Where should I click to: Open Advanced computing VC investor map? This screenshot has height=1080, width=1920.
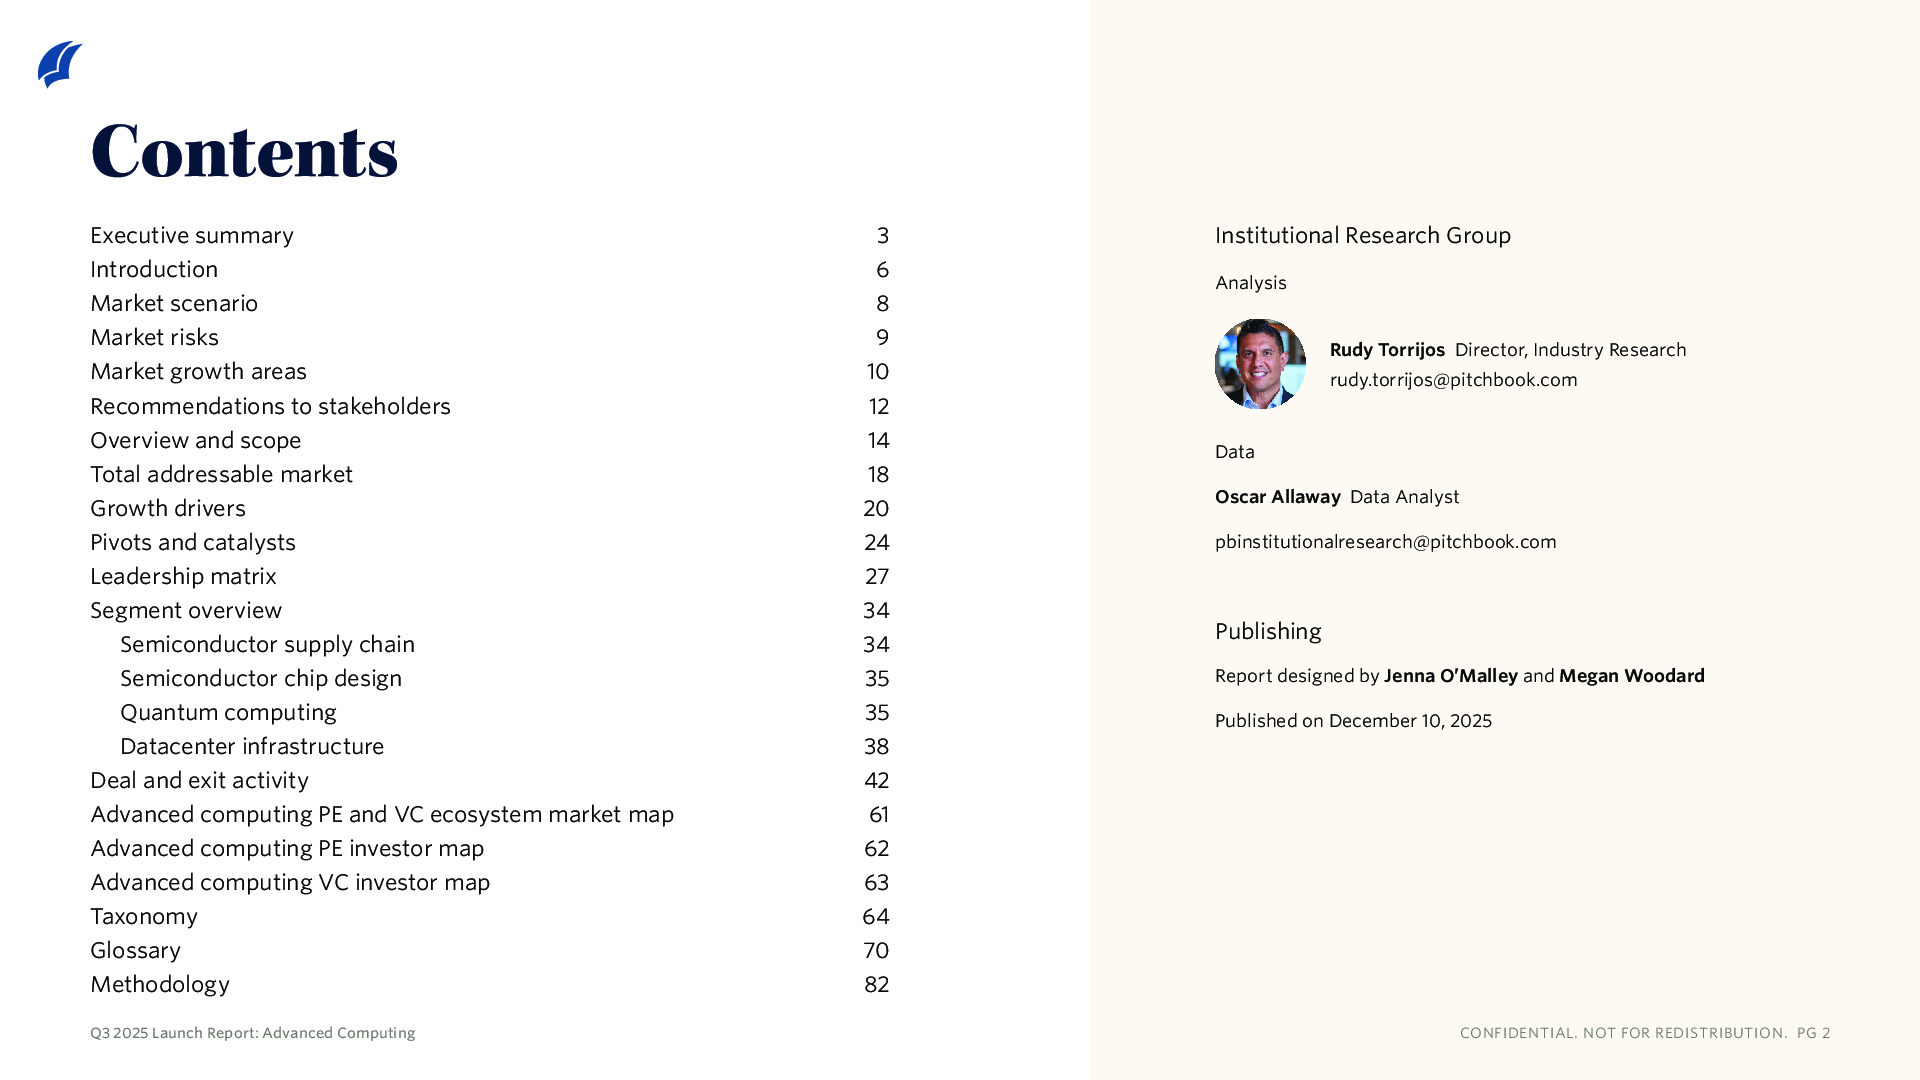pyautogui.click(x=290, y=882)
